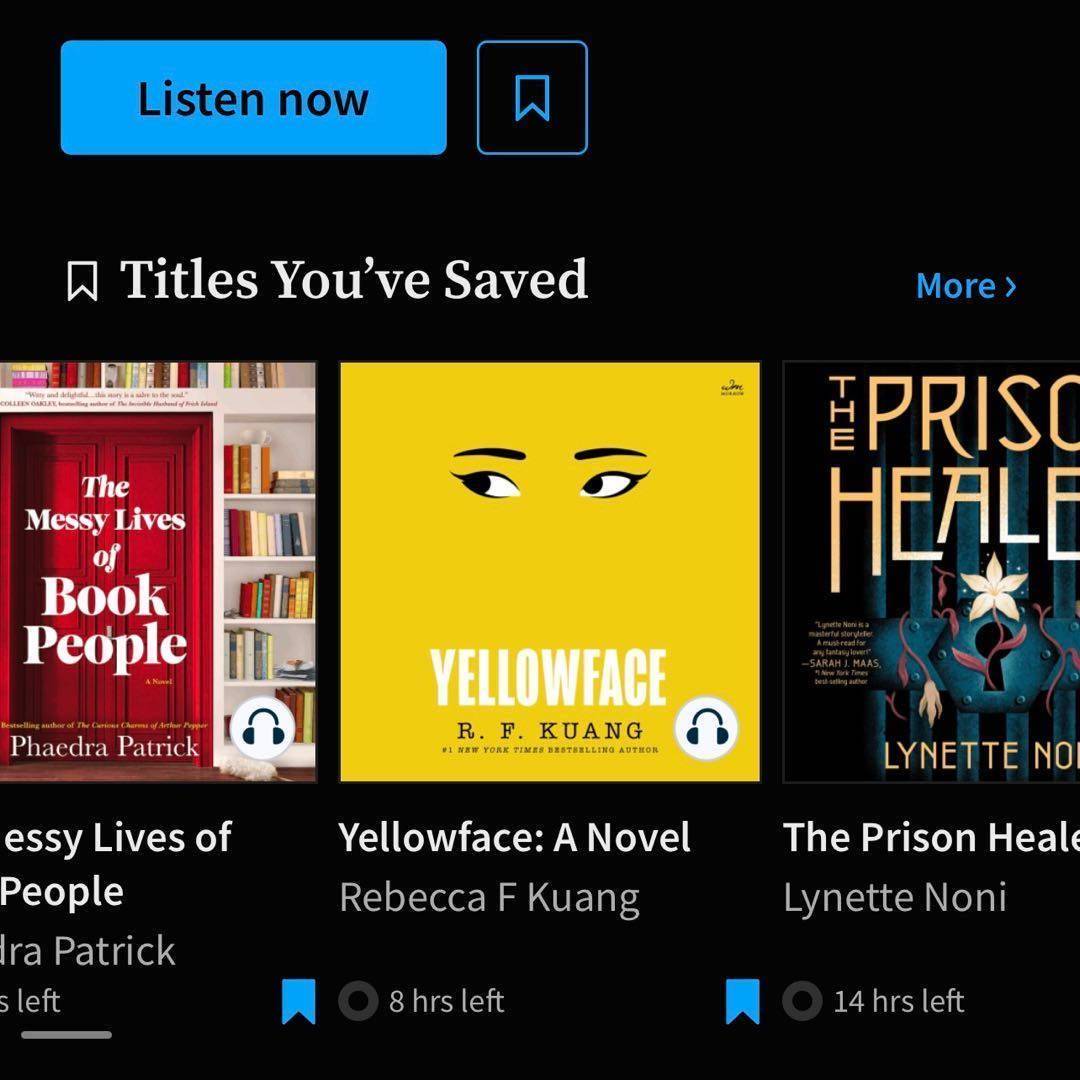Open More saved titles link

[x=966, y=286]
